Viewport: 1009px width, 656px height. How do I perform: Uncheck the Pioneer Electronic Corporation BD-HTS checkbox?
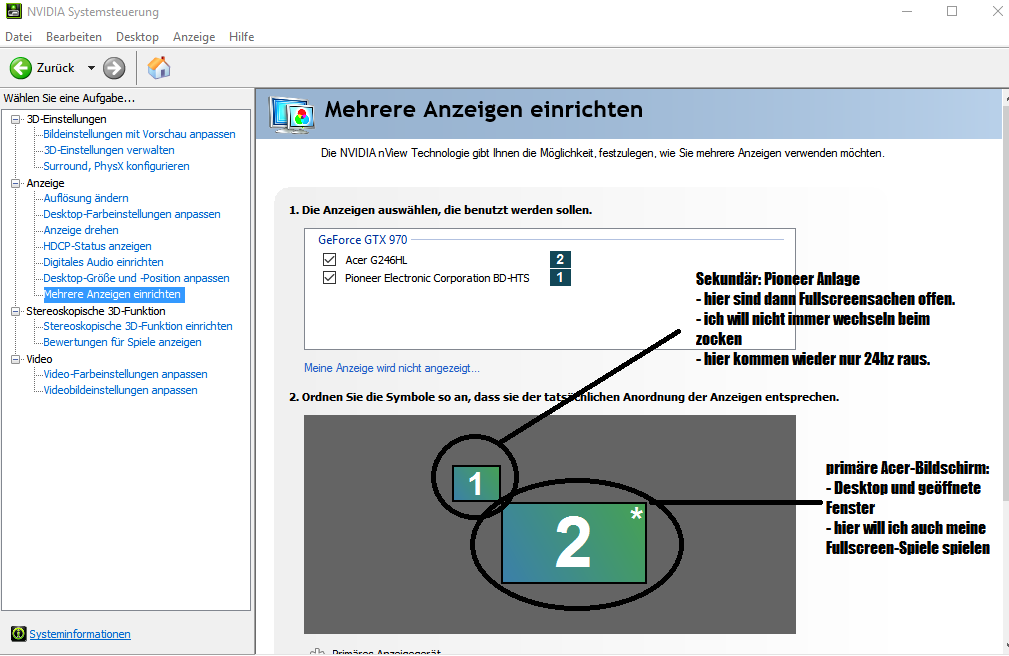(329, 277)
